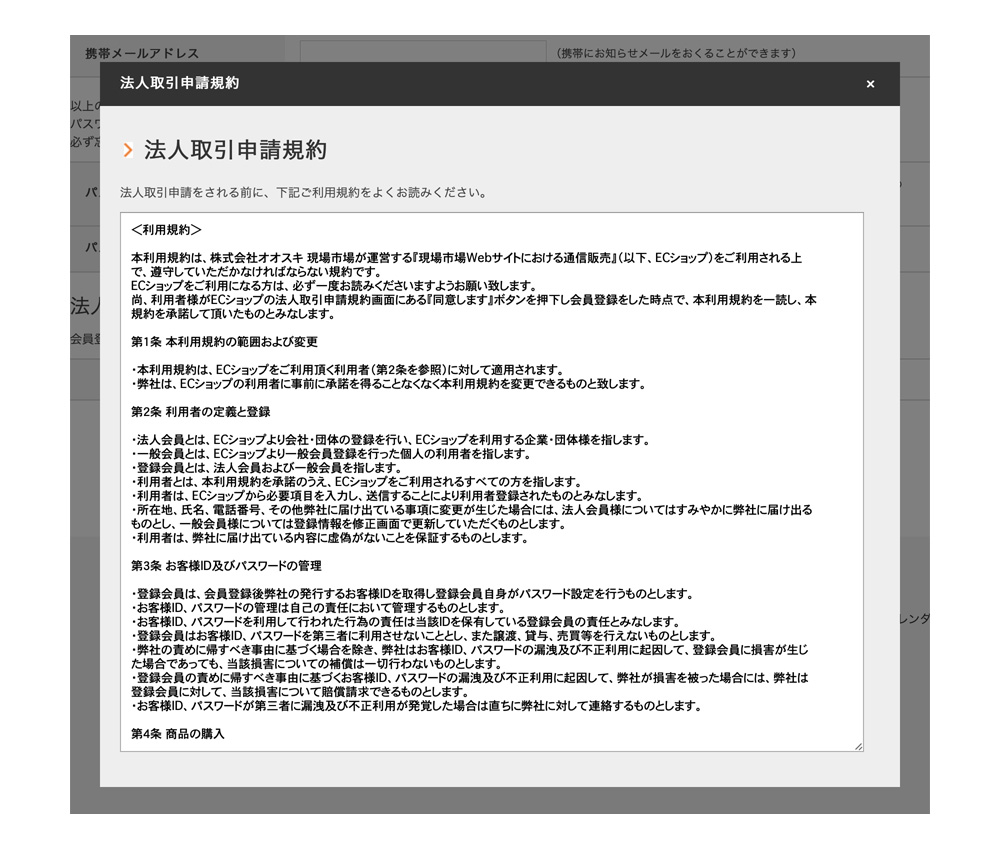Click the large 法人取引申請規約 heading
Screen dimensions: 1000x850
pos(235,151)
